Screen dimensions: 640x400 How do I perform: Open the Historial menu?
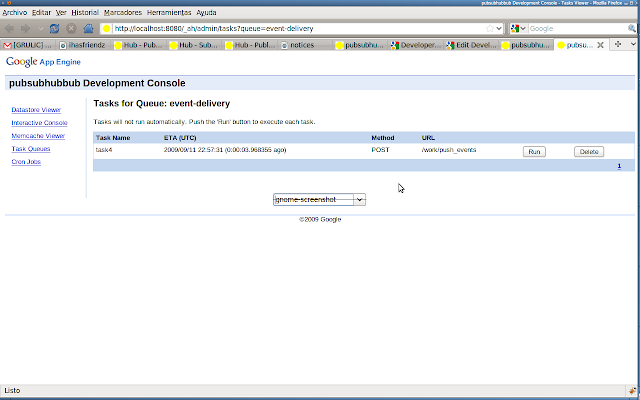85,13
